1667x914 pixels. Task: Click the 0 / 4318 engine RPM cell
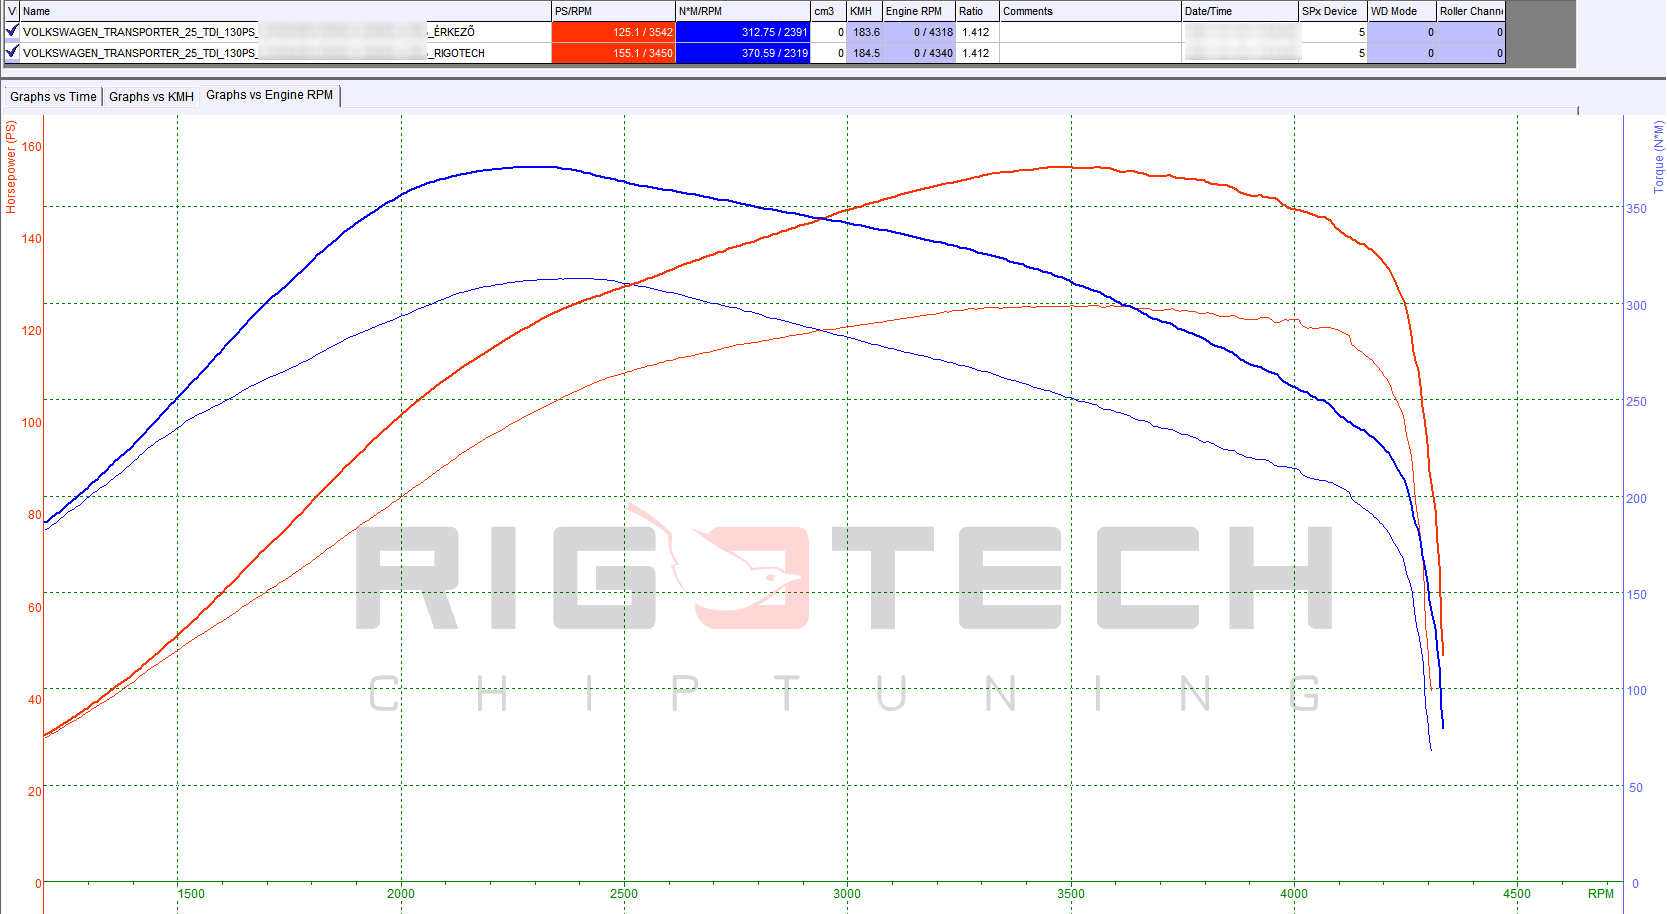[x=919, y=32]
